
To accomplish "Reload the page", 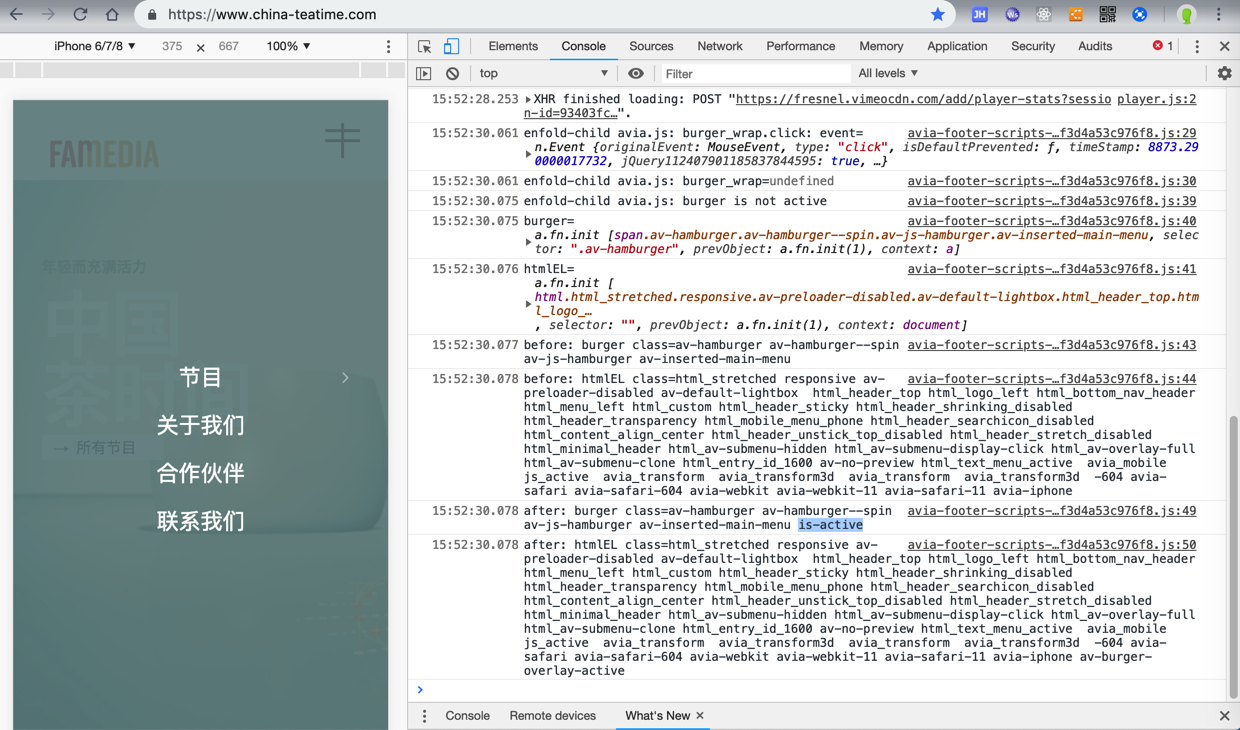I will (80, 15).
